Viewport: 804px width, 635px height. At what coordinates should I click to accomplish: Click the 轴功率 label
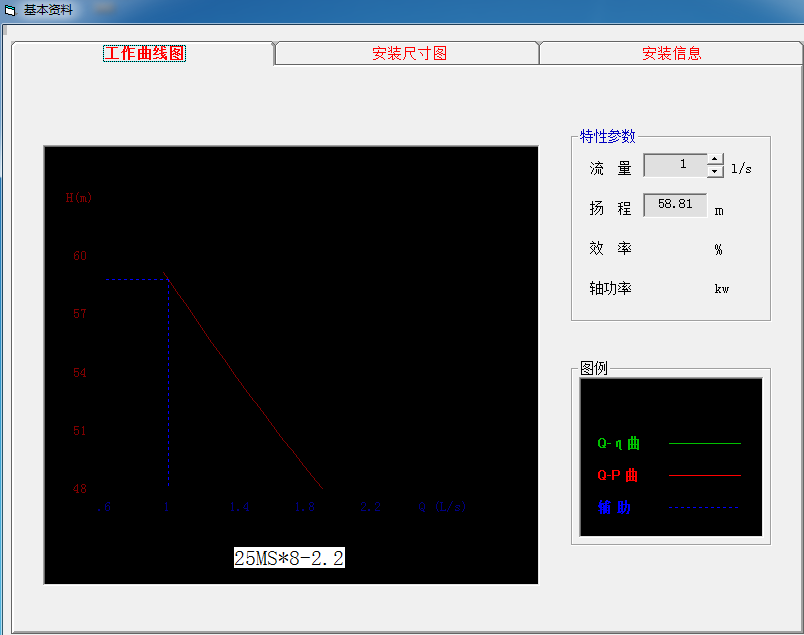click(x=610, y=288)
